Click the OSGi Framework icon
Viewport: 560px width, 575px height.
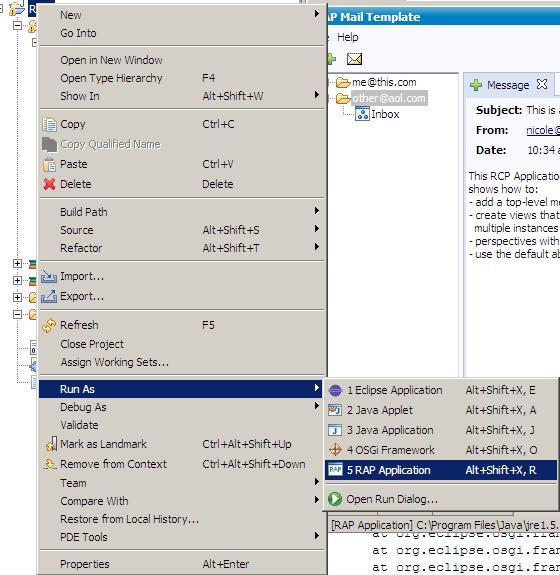coord(335,450)
